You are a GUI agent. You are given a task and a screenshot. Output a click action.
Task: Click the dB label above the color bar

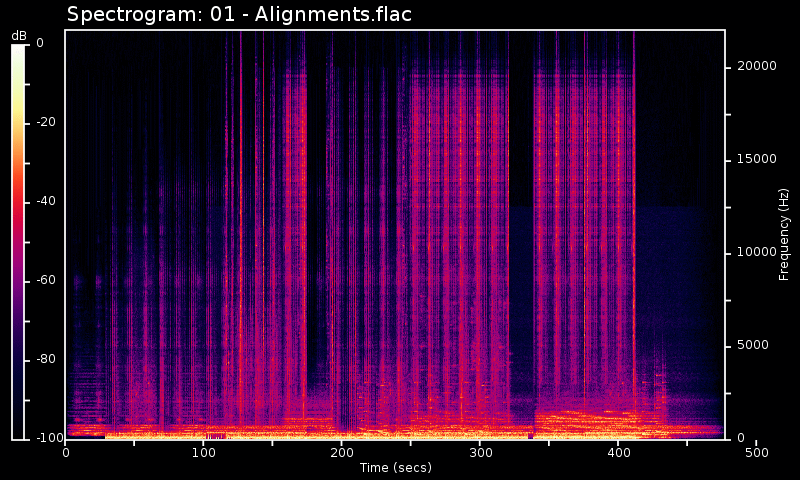19,35
